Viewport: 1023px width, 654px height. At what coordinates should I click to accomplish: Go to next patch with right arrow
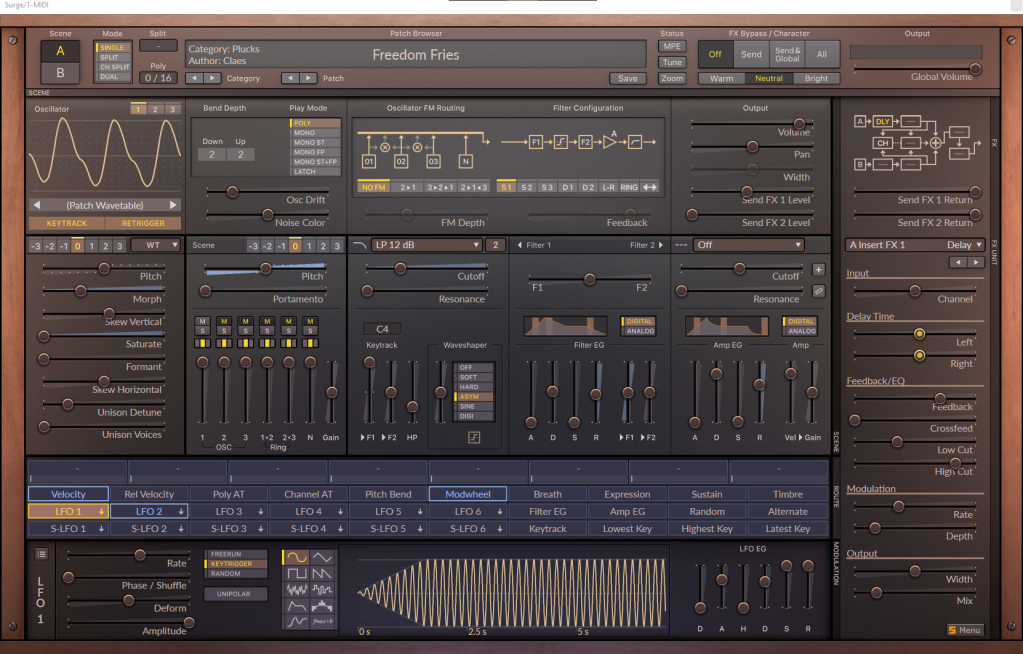306,78
